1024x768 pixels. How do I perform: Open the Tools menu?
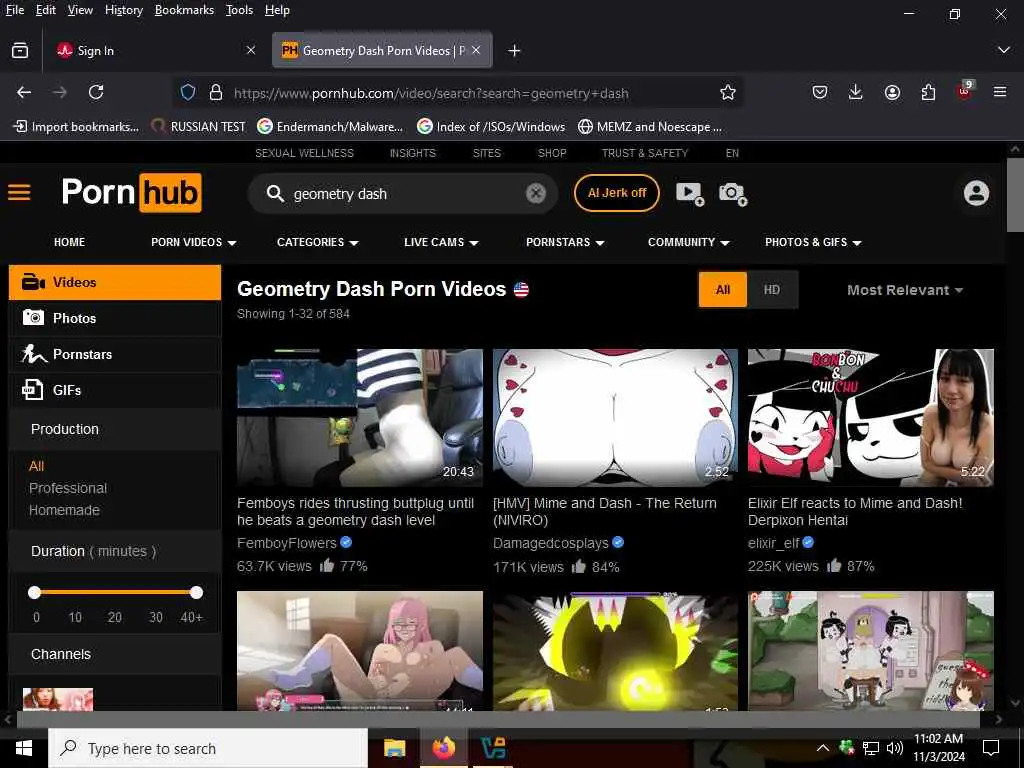click(x=239, y=10)
